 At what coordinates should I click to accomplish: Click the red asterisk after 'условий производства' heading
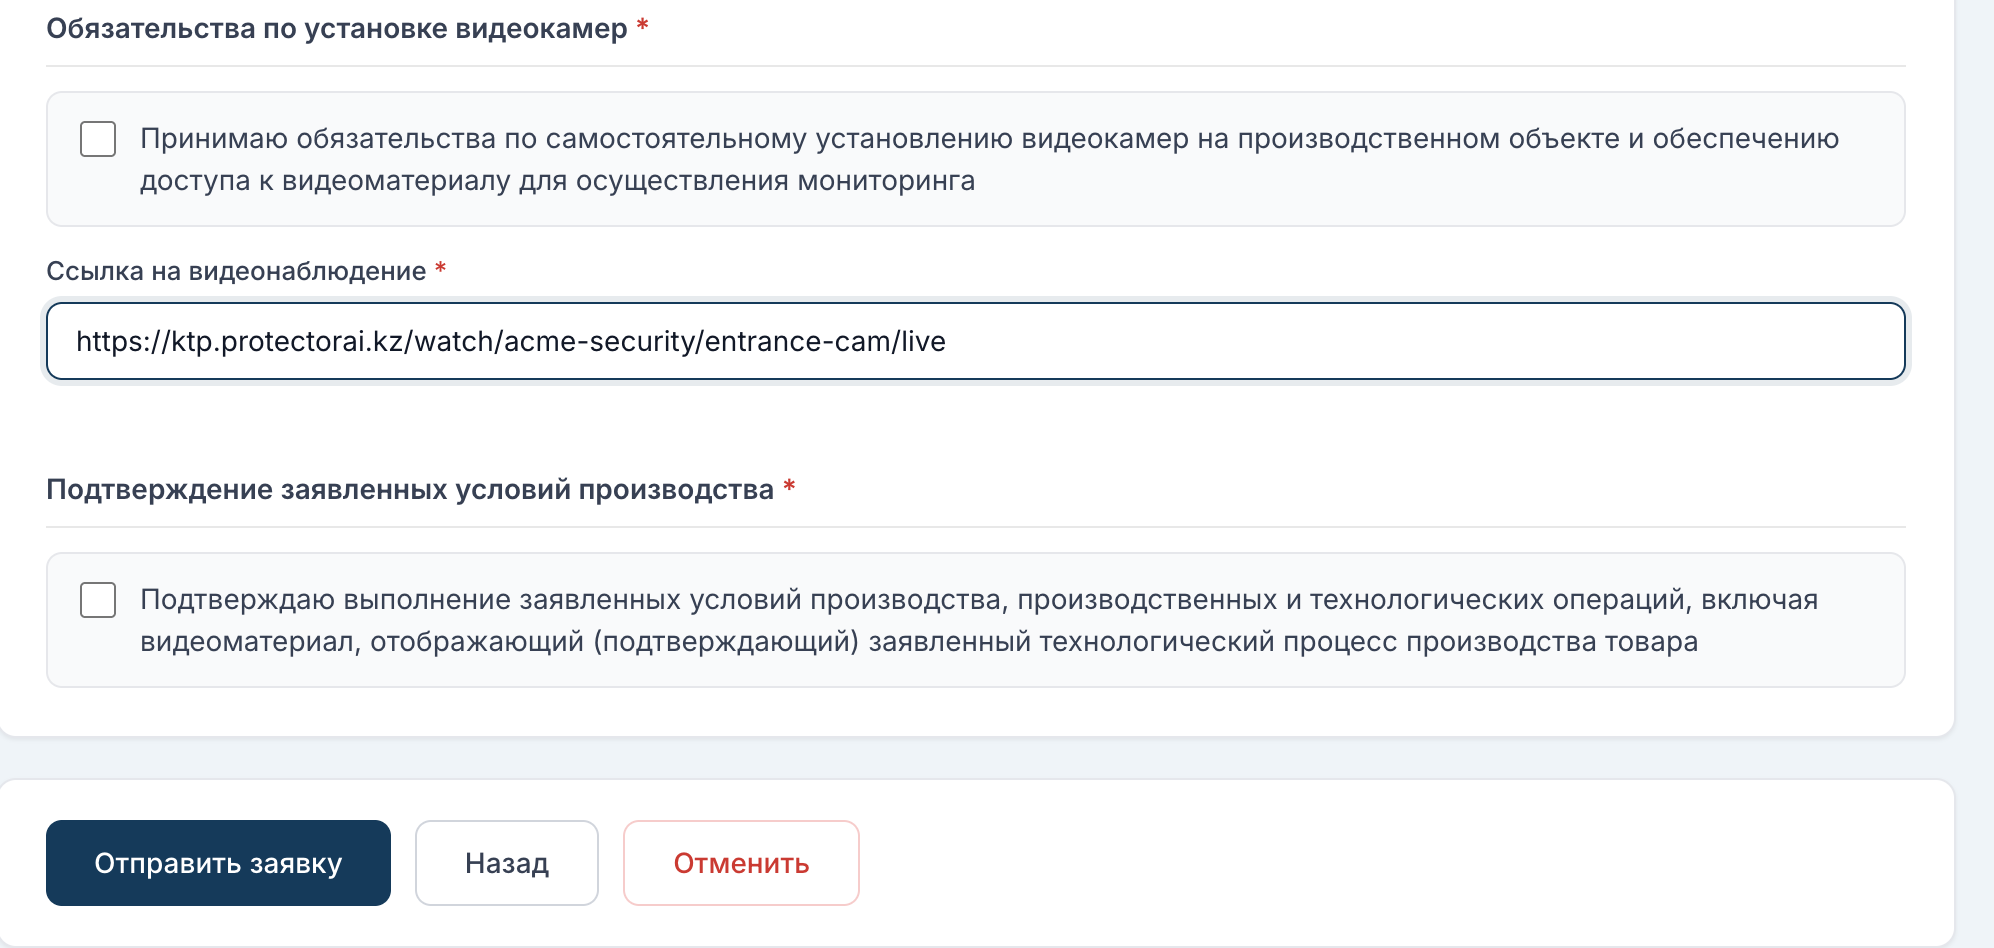point(789,486)
